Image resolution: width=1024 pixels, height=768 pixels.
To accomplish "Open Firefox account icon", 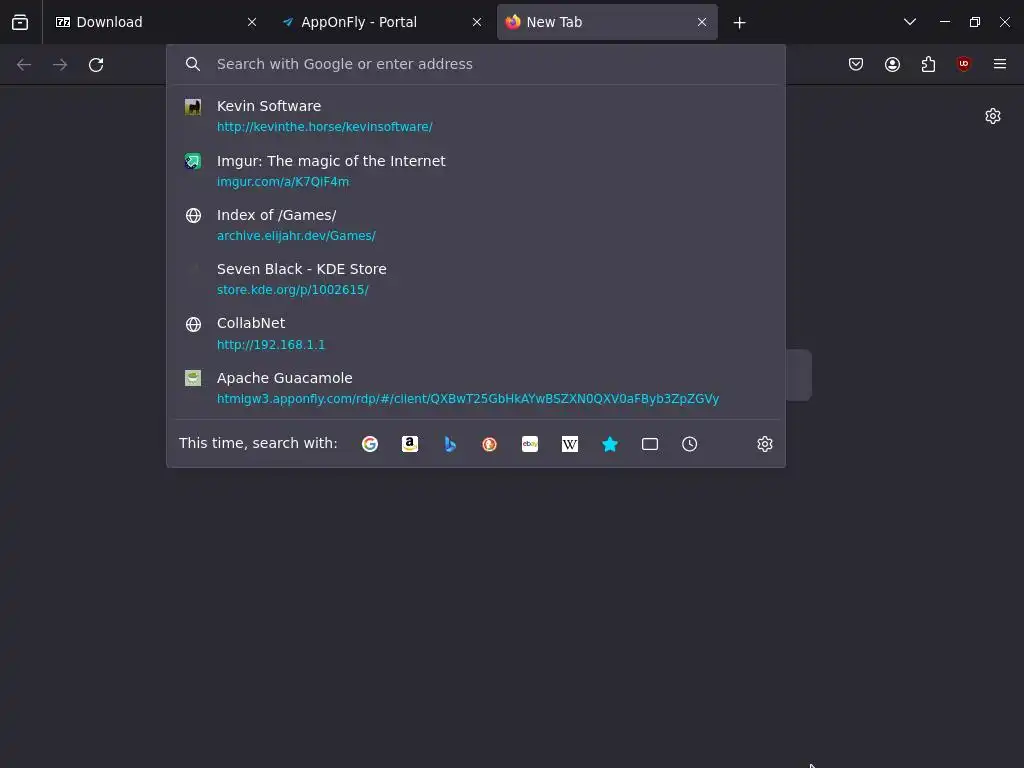I will pos(892,64).
